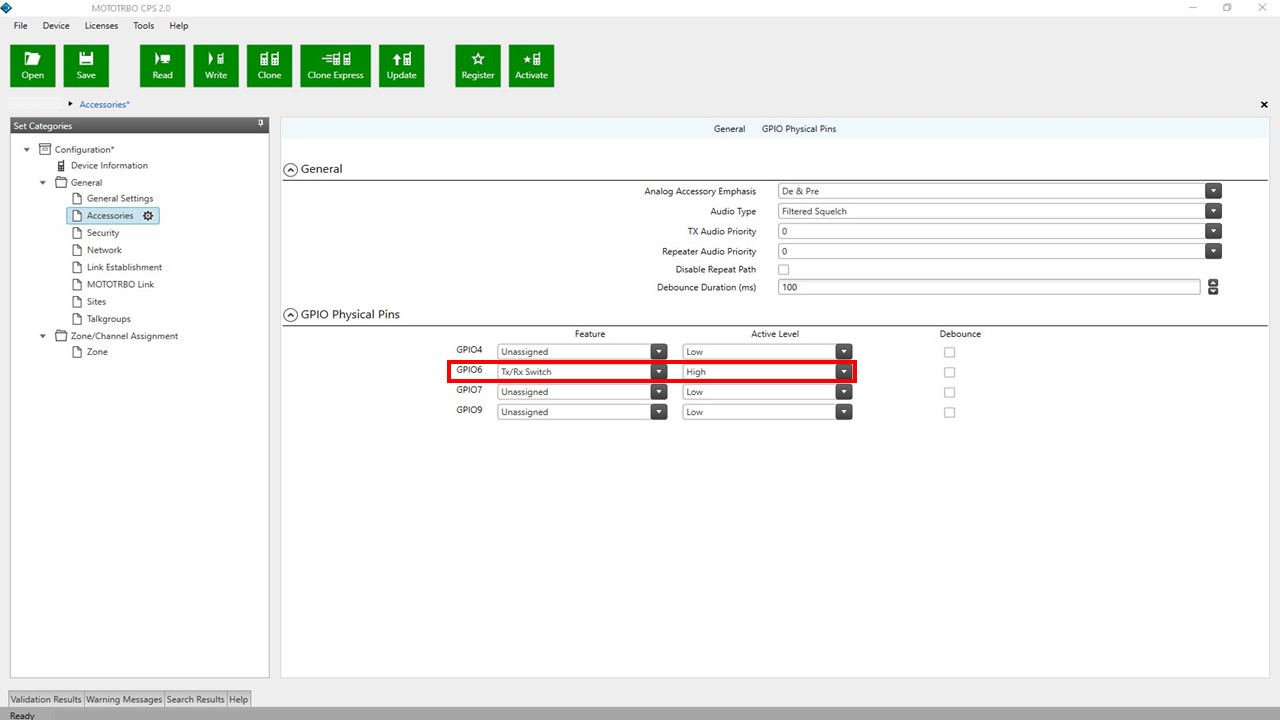Open the GPIO7 Feature dropdown

pos(658,391)
